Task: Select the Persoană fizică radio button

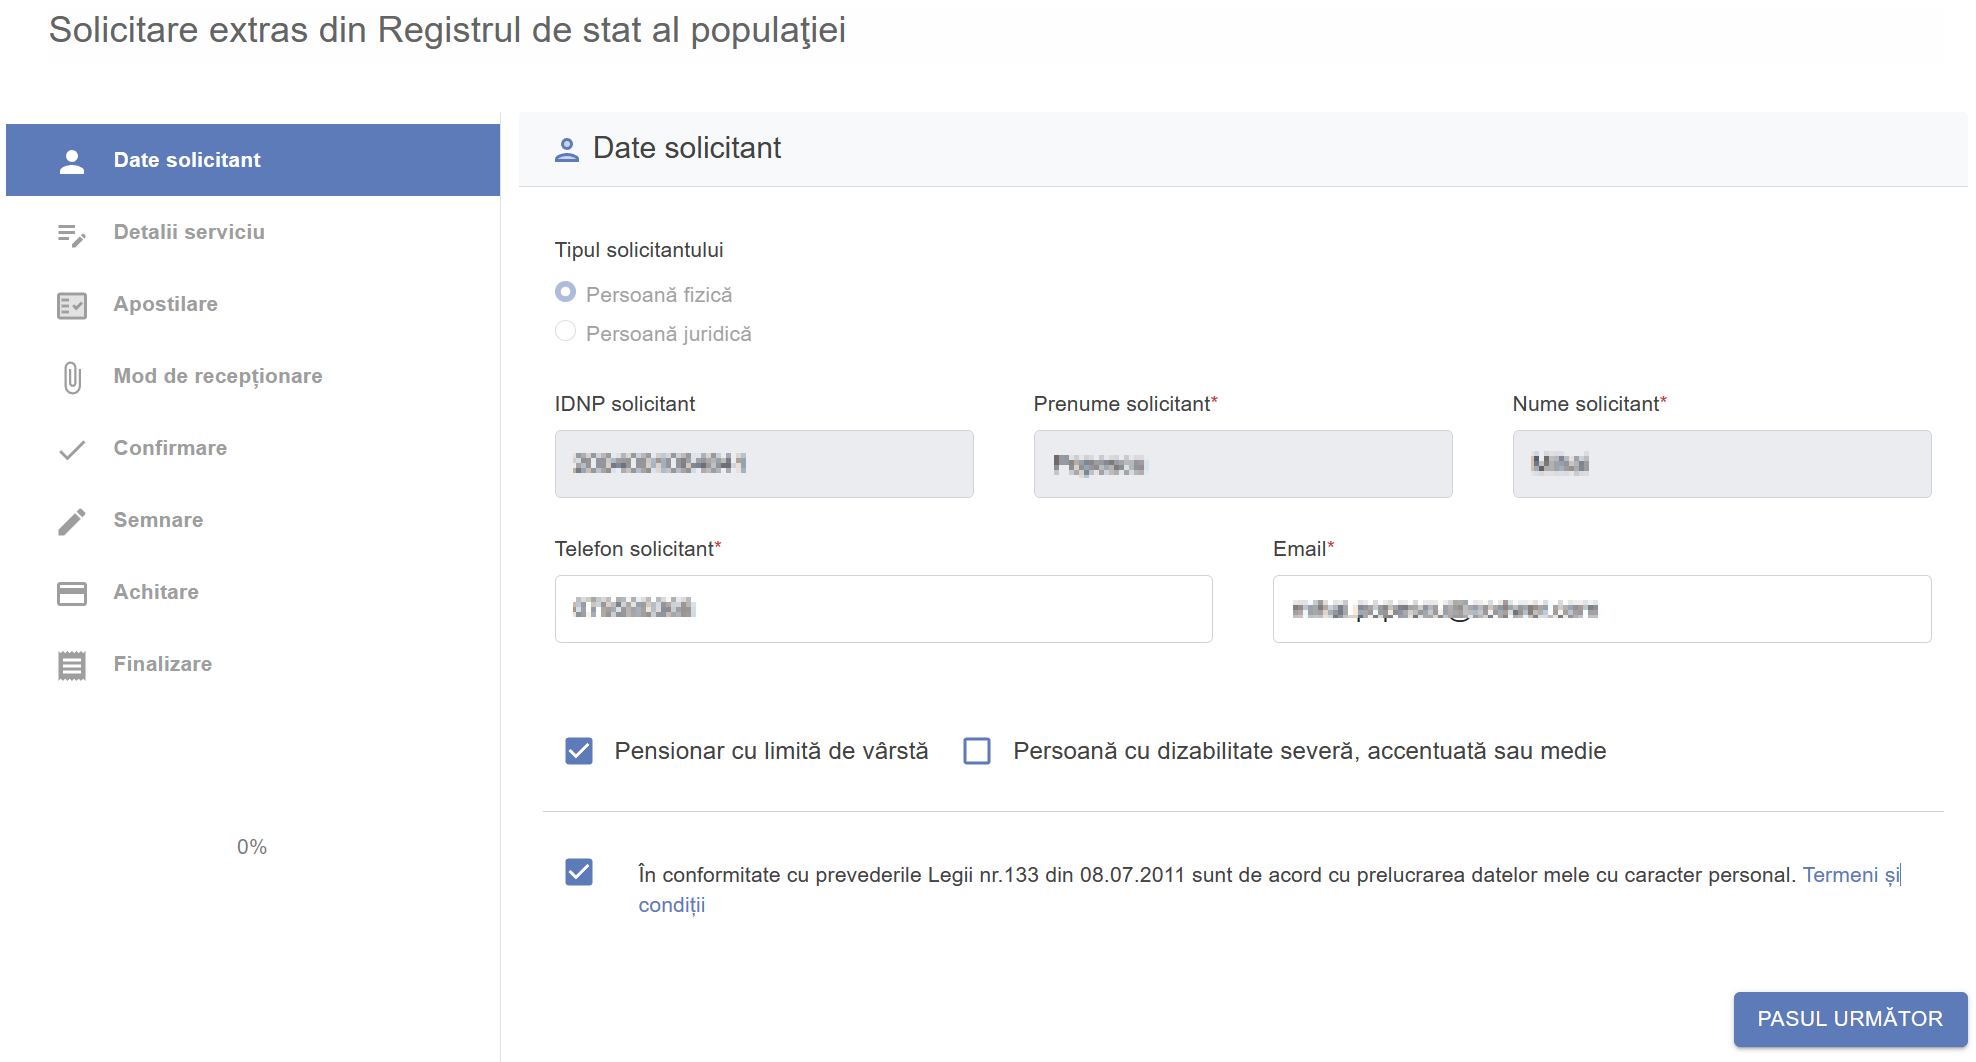Action: [x=565, y=292]
